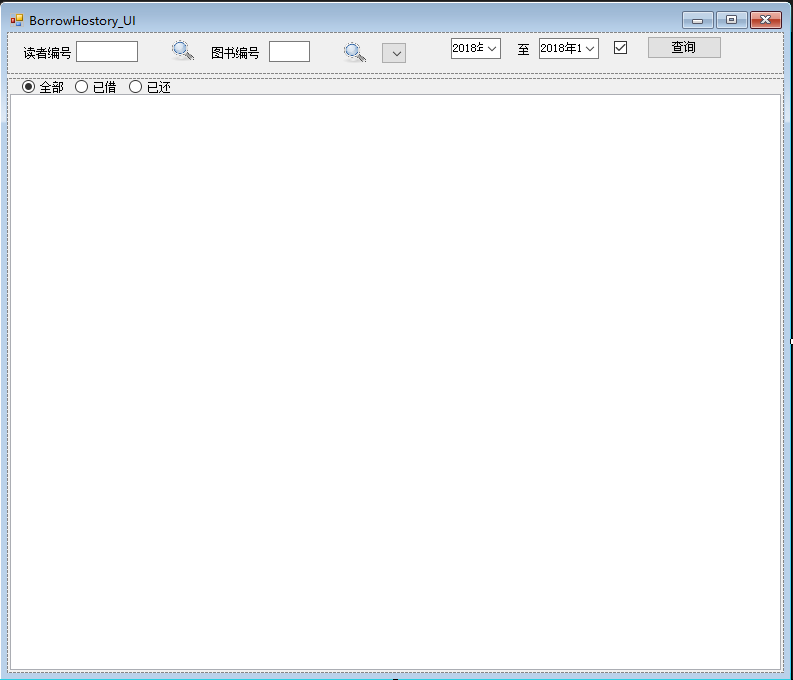Viewport: 793px width, 680px height.
Task: Open the gray dropdown after book search icon
Action: click(394, 53)
